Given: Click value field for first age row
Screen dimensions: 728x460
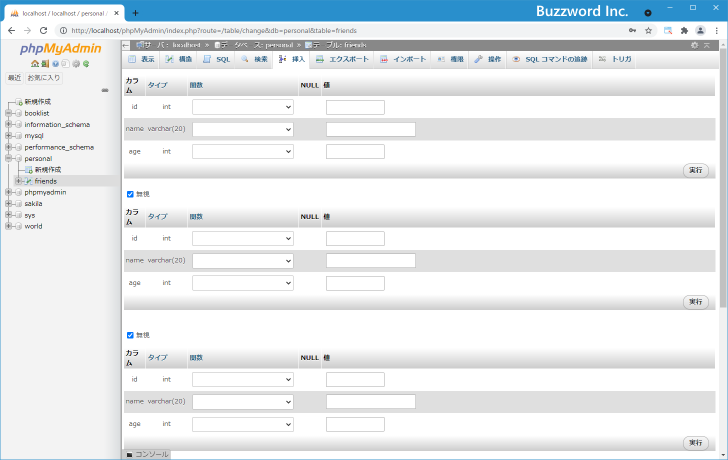Looking at the screenshot, I should (x=355, y=152).
